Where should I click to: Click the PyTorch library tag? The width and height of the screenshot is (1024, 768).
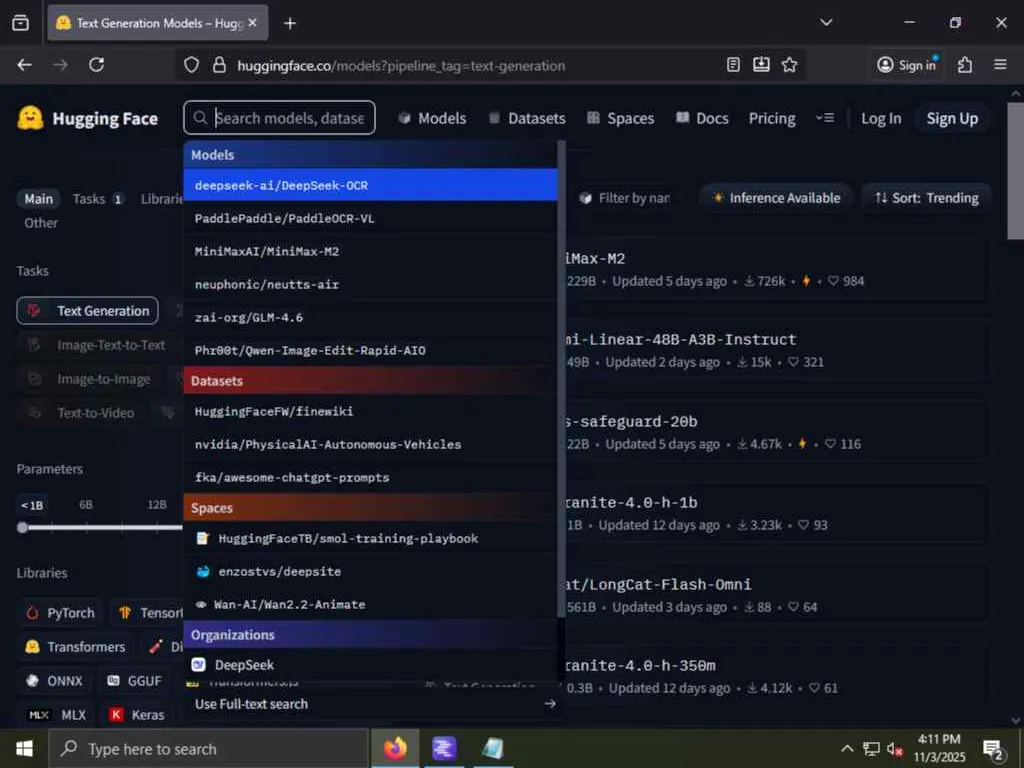pos(60,613)
